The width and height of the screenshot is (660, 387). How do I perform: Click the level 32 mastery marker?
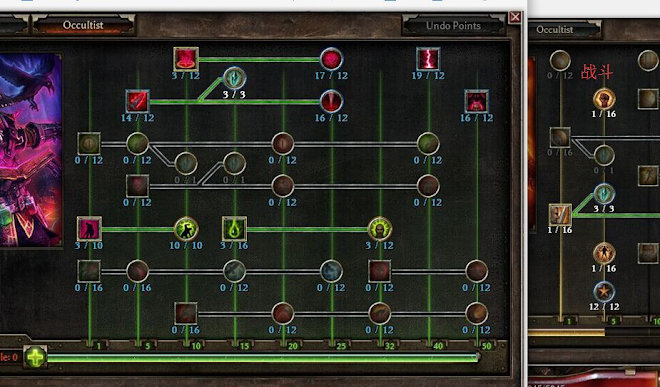(389, 346)
